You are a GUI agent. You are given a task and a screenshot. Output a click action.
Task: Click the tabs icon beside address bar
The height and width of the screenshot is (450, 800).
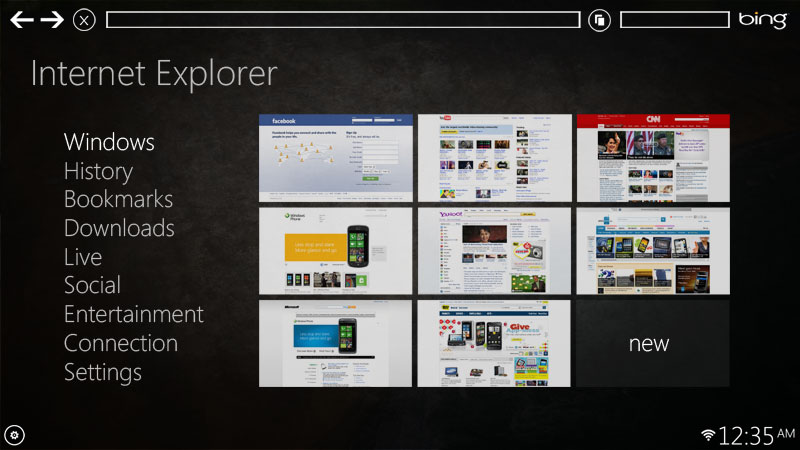pos(599,20)
